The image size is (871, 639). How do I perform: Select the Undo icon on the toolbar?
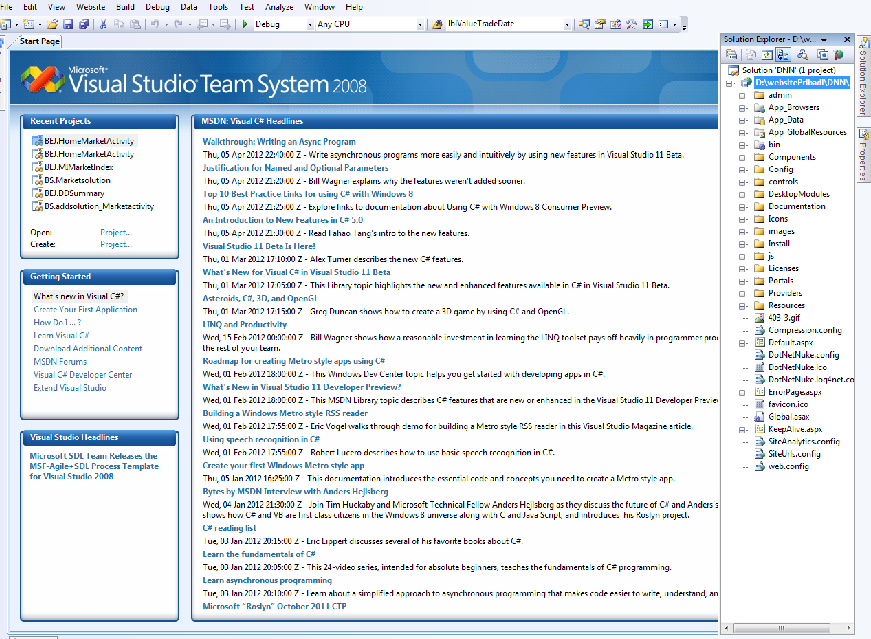tap(155, 22)
